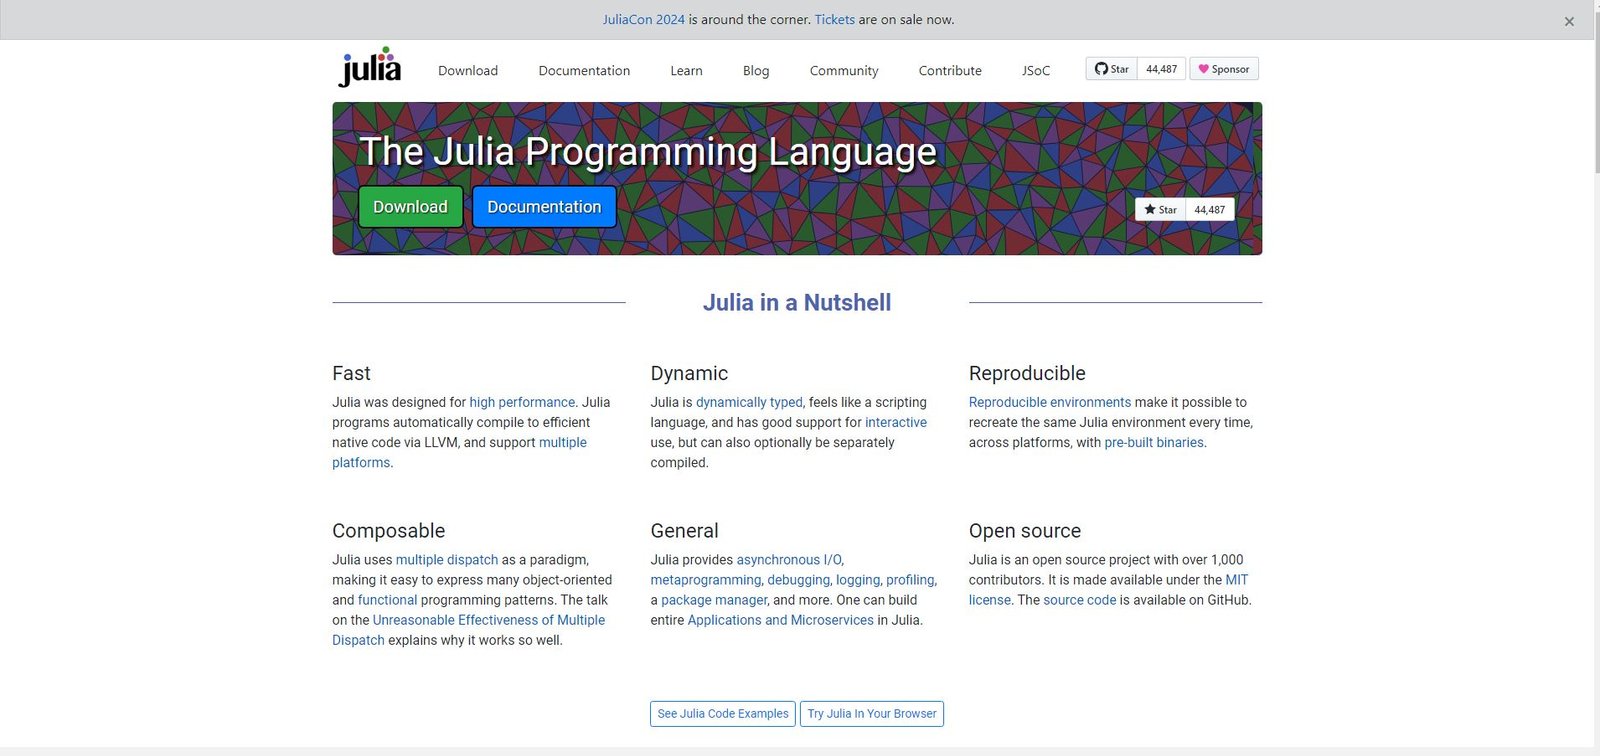Select Community in the navbar
The height and width of the screenshot is (756, 1600).
coord(844,70)
